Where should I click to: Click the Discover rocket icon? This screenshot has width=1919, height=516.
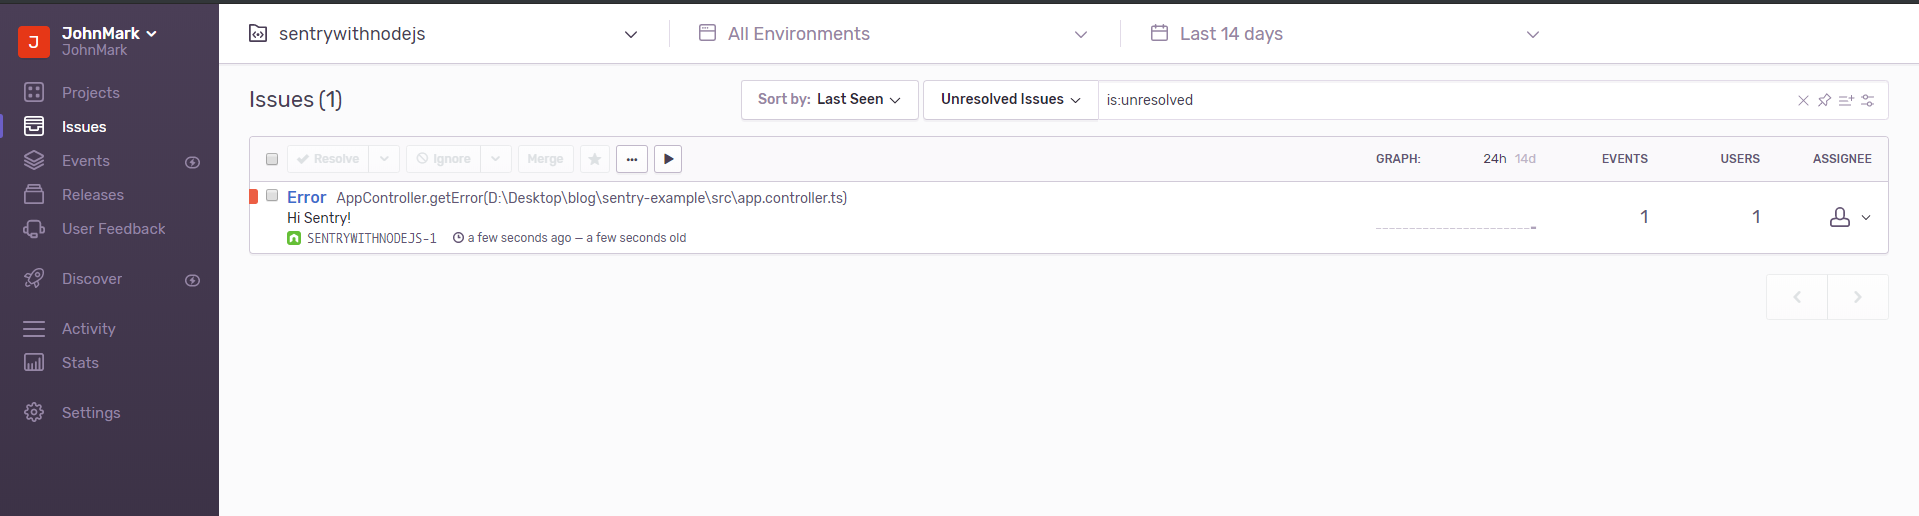pyautogui.click(x=34, y=278)
